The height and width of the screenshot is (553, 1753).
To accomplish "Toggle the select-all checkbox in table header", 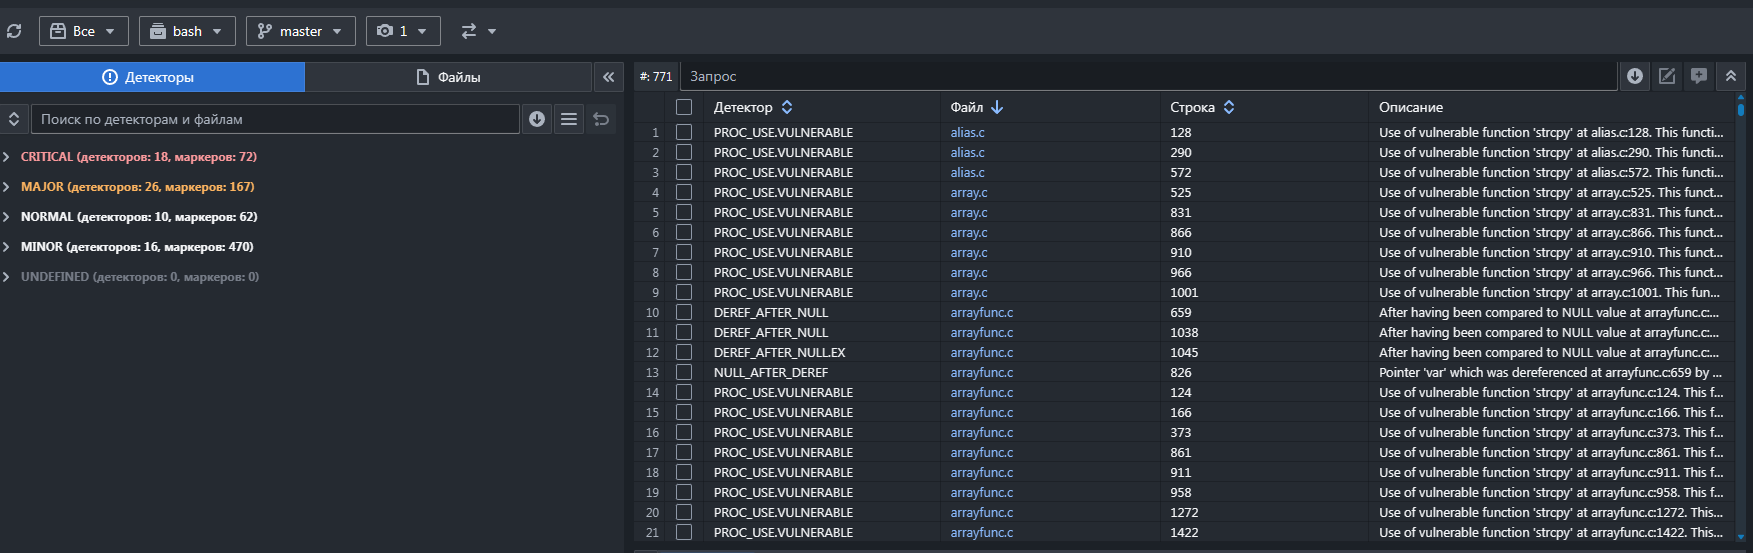I will pyautogui.click(x=684, y=107).
